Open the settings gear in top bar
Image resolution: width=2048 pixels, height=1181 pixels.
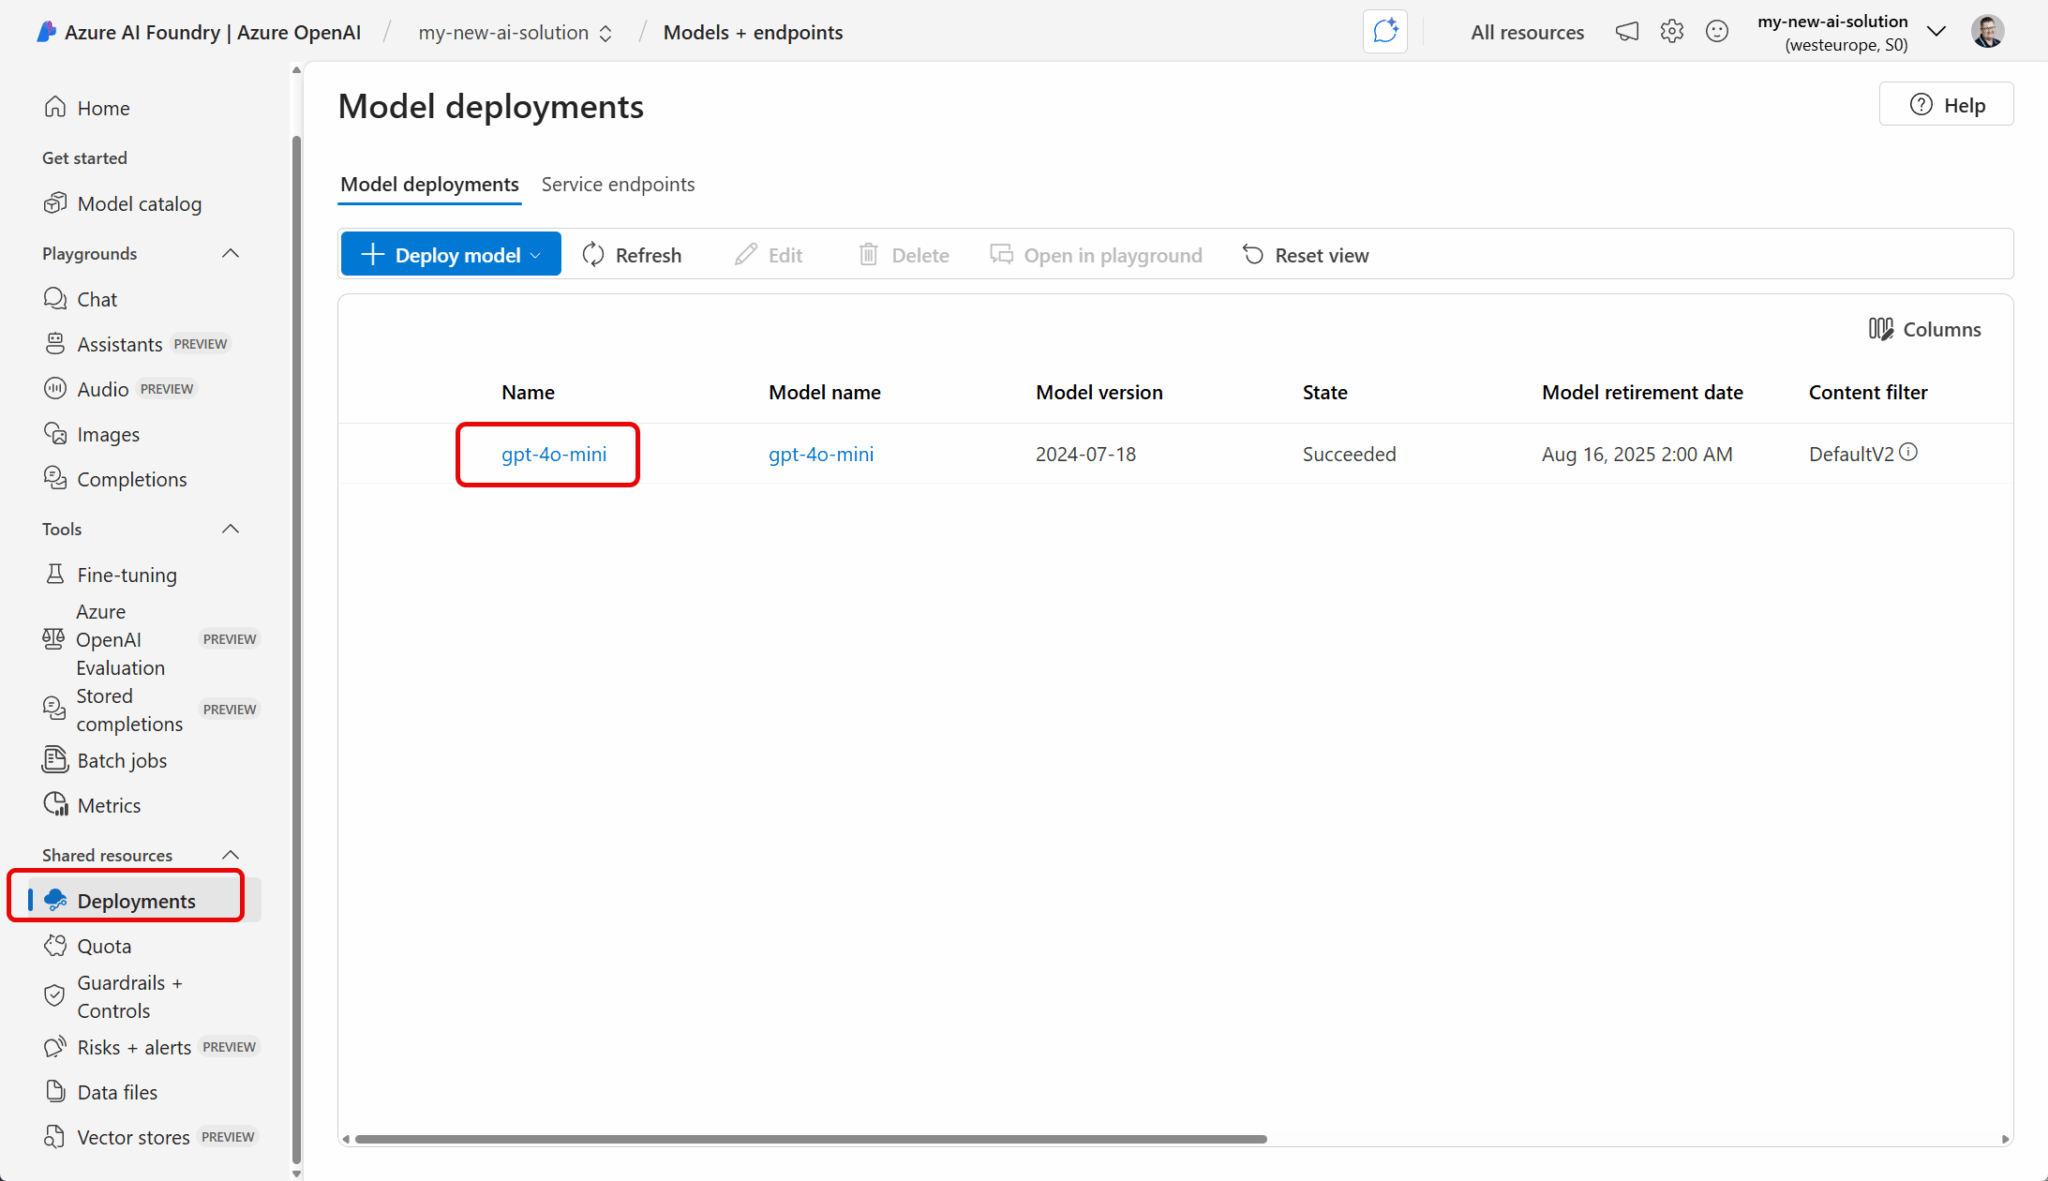tap(1671, 31)
